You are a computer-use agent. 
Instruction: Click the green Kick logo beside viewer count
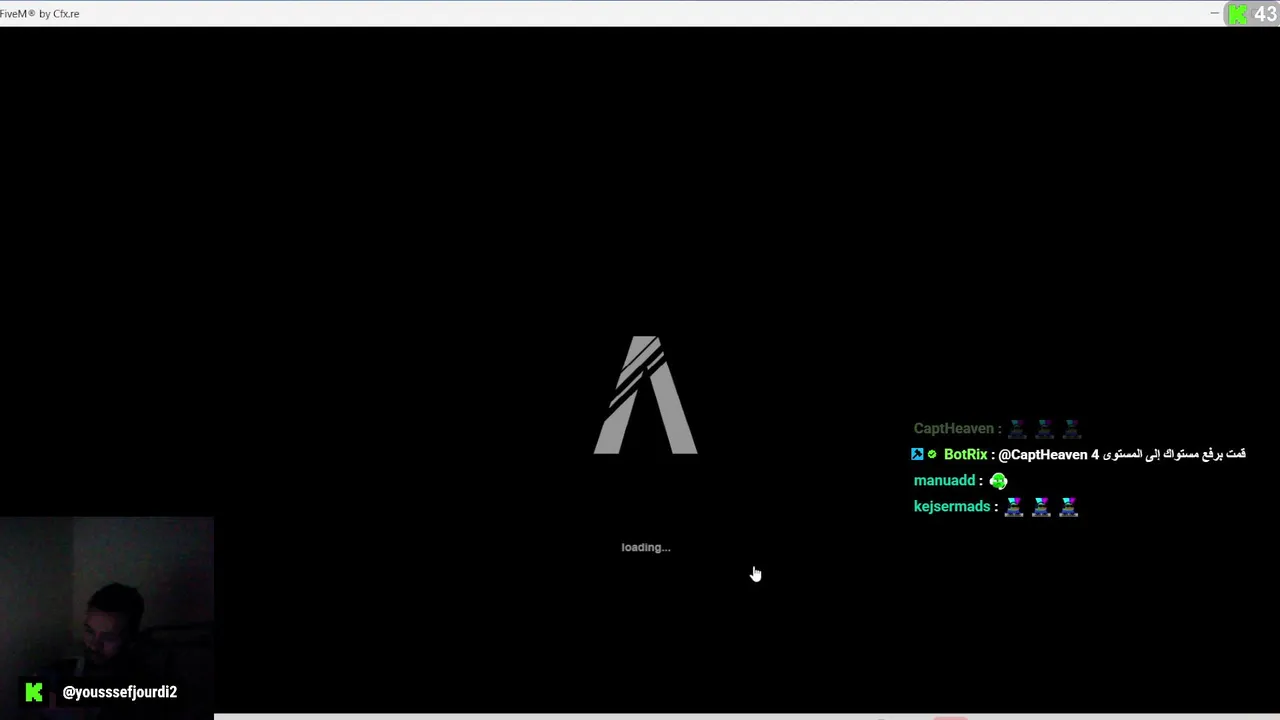click(1238, 14)
